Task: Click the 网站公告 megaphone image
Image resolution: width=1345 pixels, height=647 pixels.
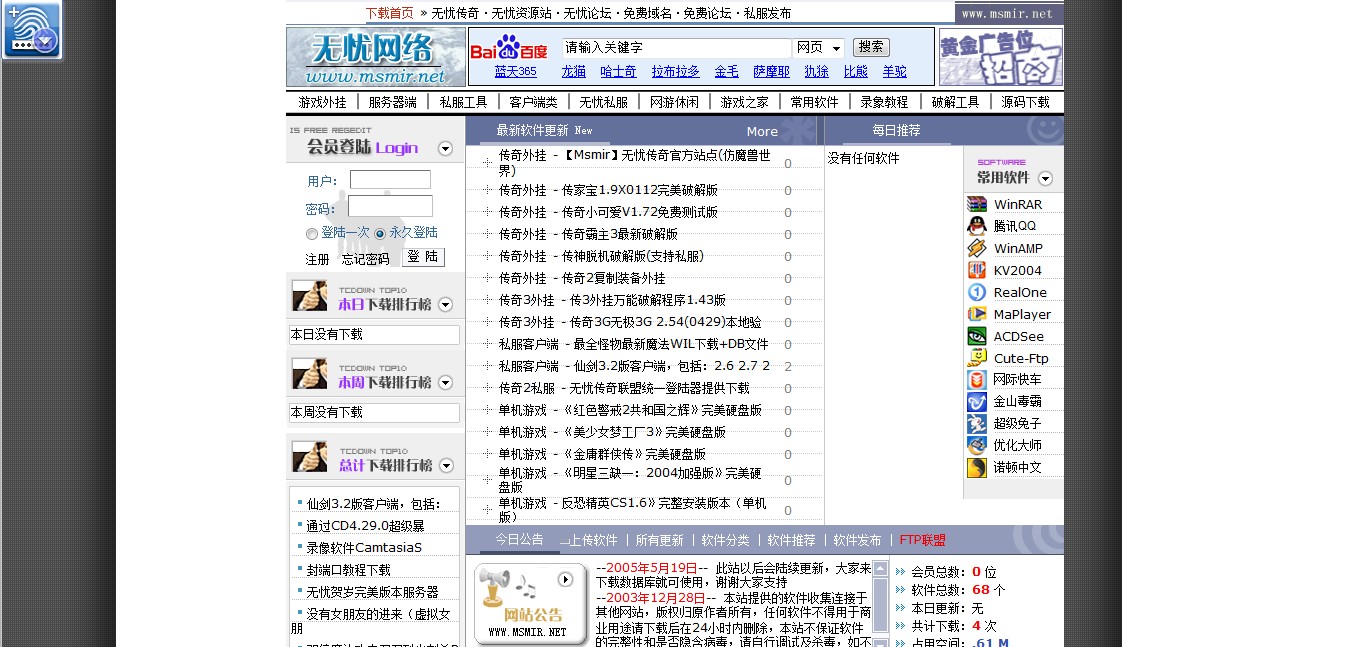Action: click(530, 604)
